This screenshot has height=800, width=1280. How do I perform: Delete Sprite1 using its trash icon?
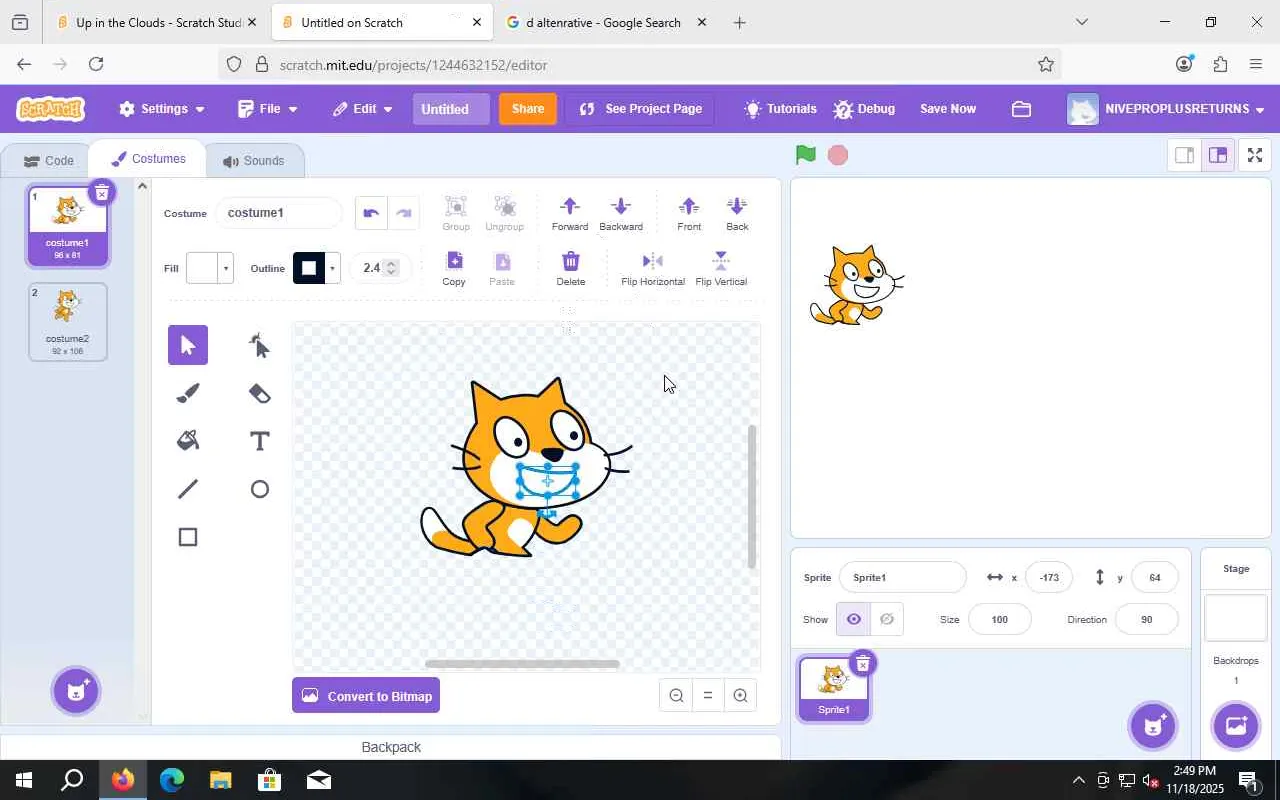(x=862, y=663)
